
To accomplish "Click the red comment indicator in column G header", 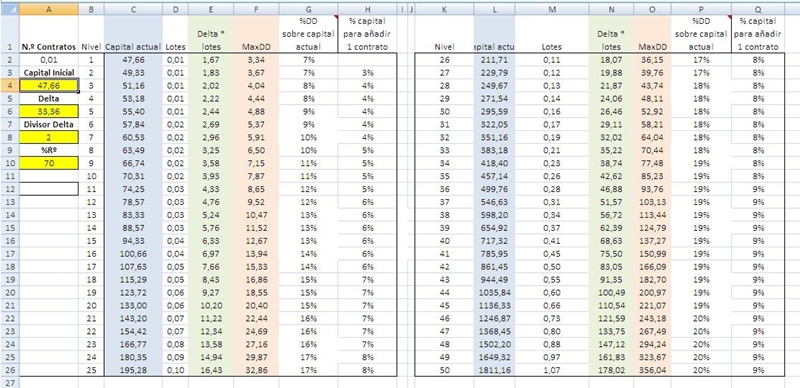I will pyautogui.click(x=335, y=17).
